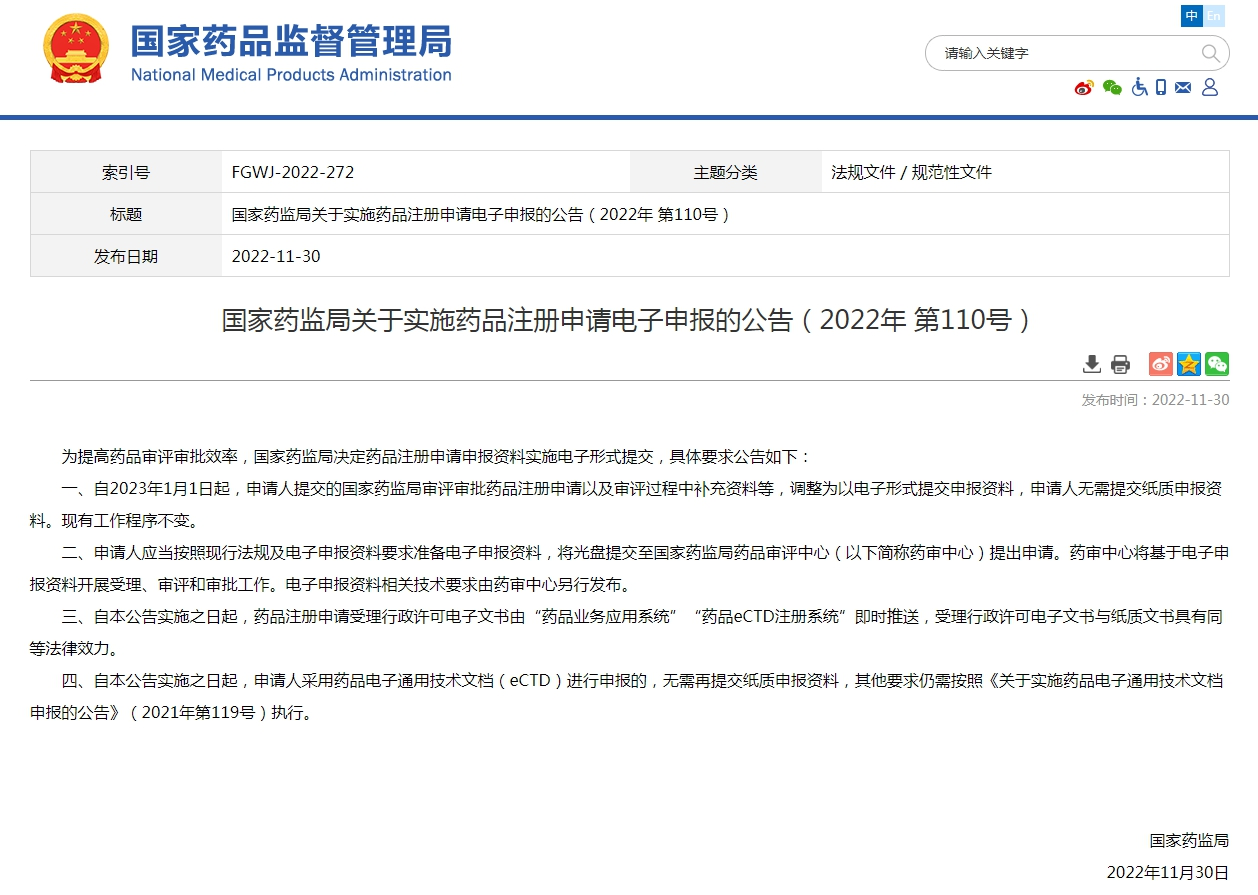
Task: Open the green WeChat icon in the header
Action: tap(1112, 88)
